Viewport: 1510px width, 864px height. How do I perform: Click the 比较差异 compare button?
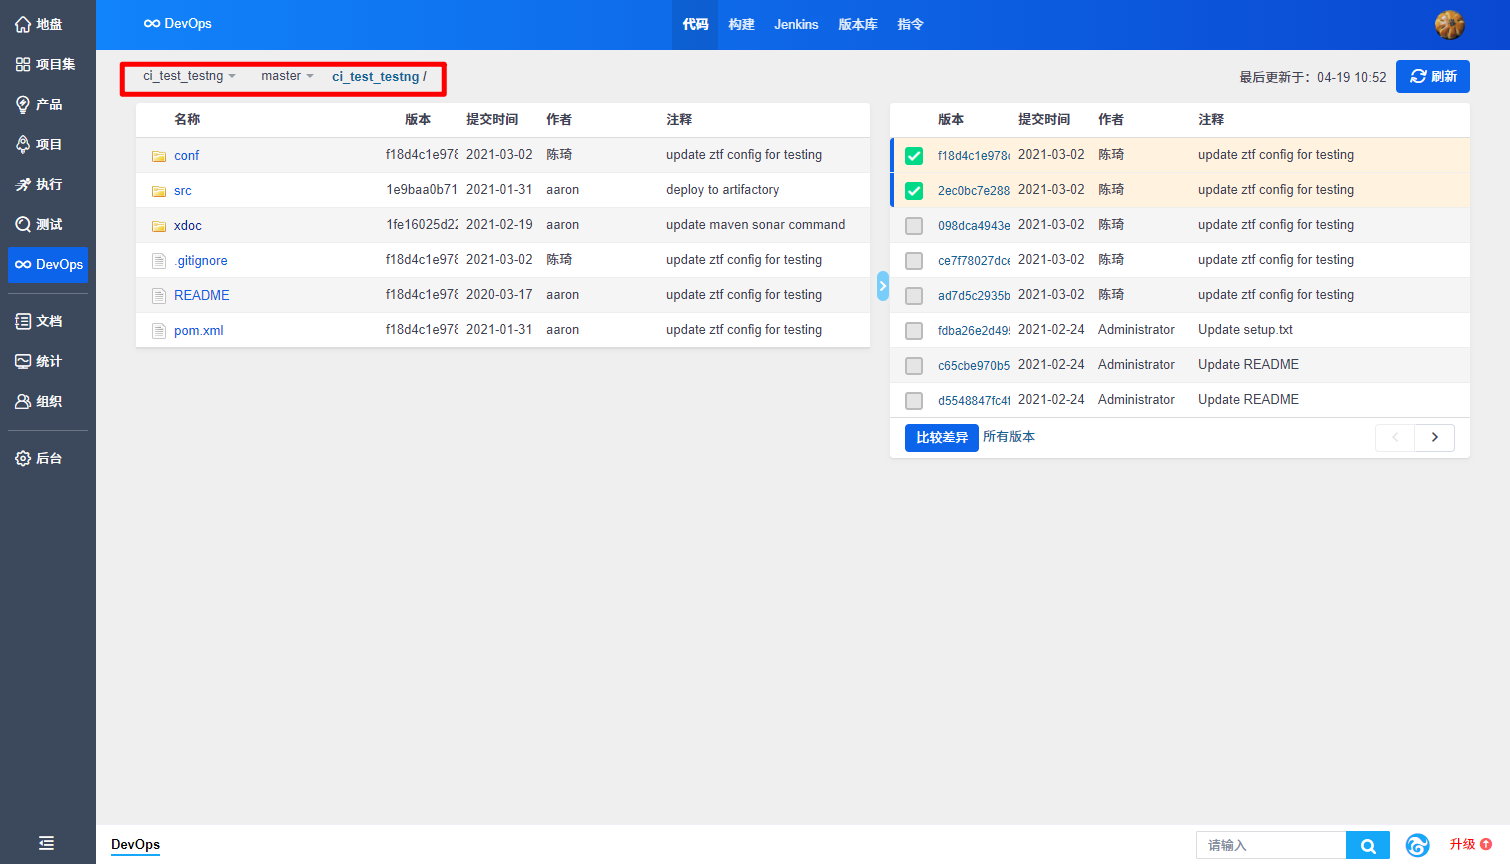tap(941, 437)
